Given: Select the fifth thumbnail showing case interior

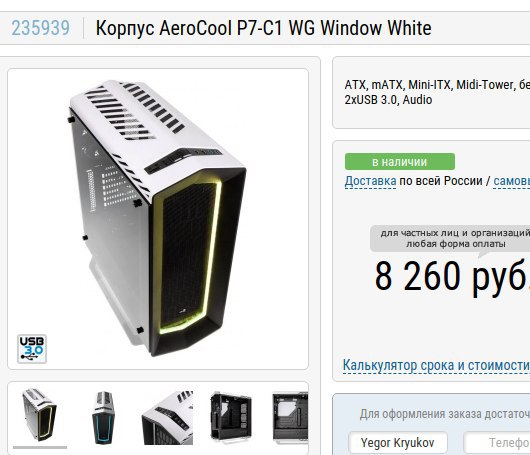Looking at the screenshot, I should (290, 416).
